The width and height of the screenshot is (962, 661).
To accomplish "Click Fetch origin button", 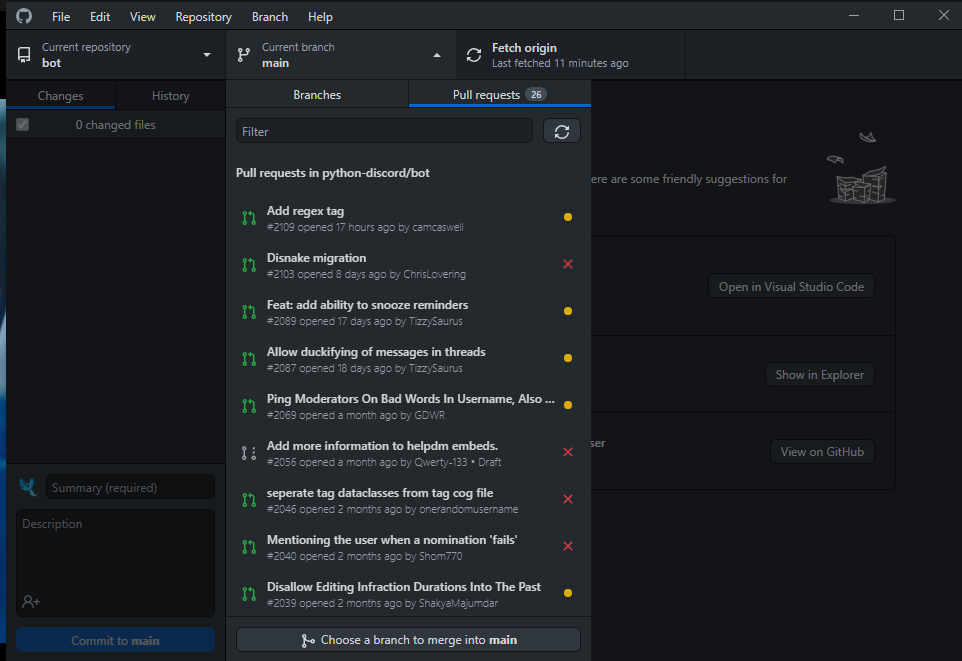I will [571, 55].
